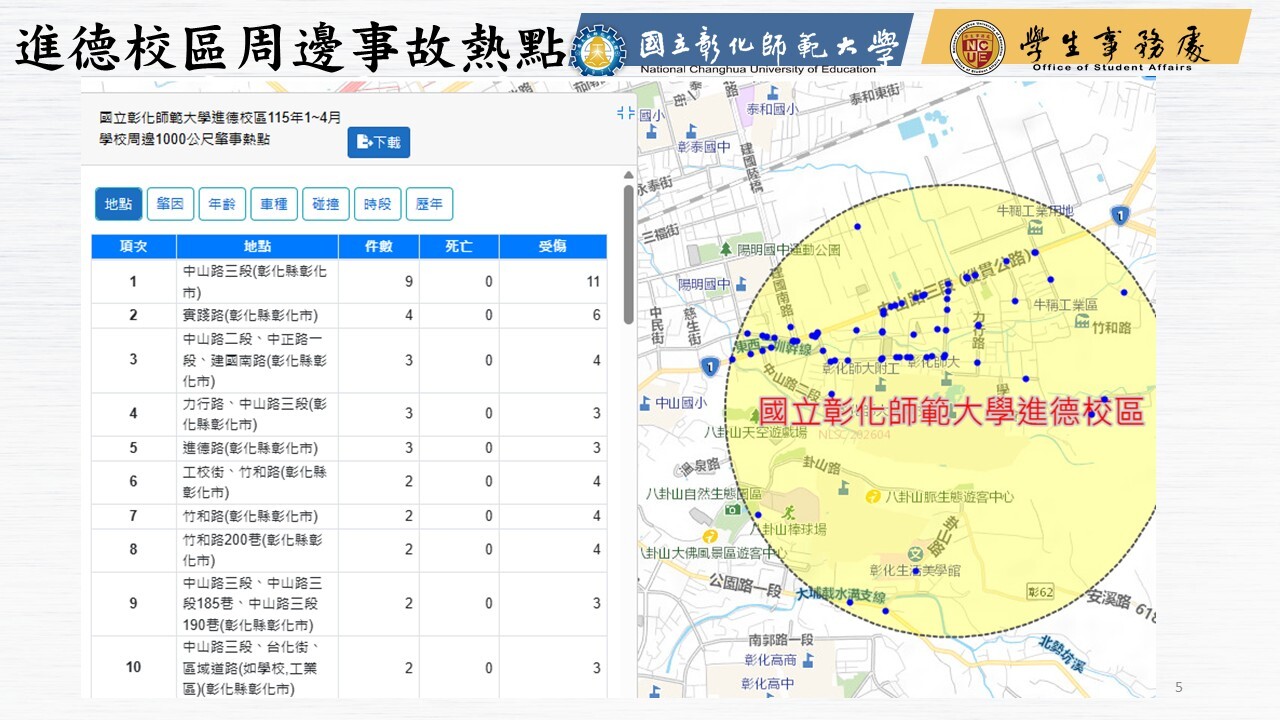Open the 歷年 tab
Image resolution: width=1280 pixels, height=720 pixels.
click(430, 204)
